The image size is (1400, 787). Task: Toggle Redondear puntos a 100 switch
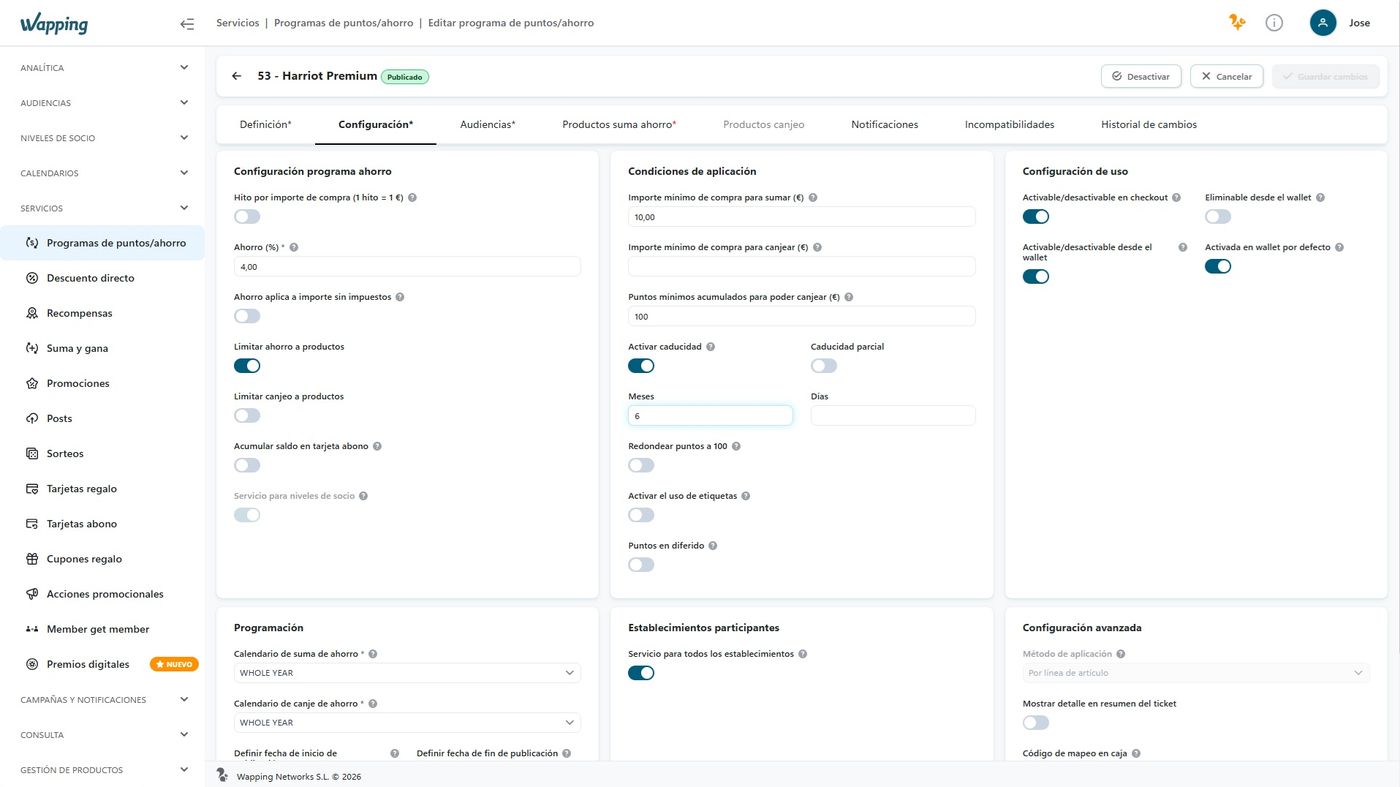641,466
